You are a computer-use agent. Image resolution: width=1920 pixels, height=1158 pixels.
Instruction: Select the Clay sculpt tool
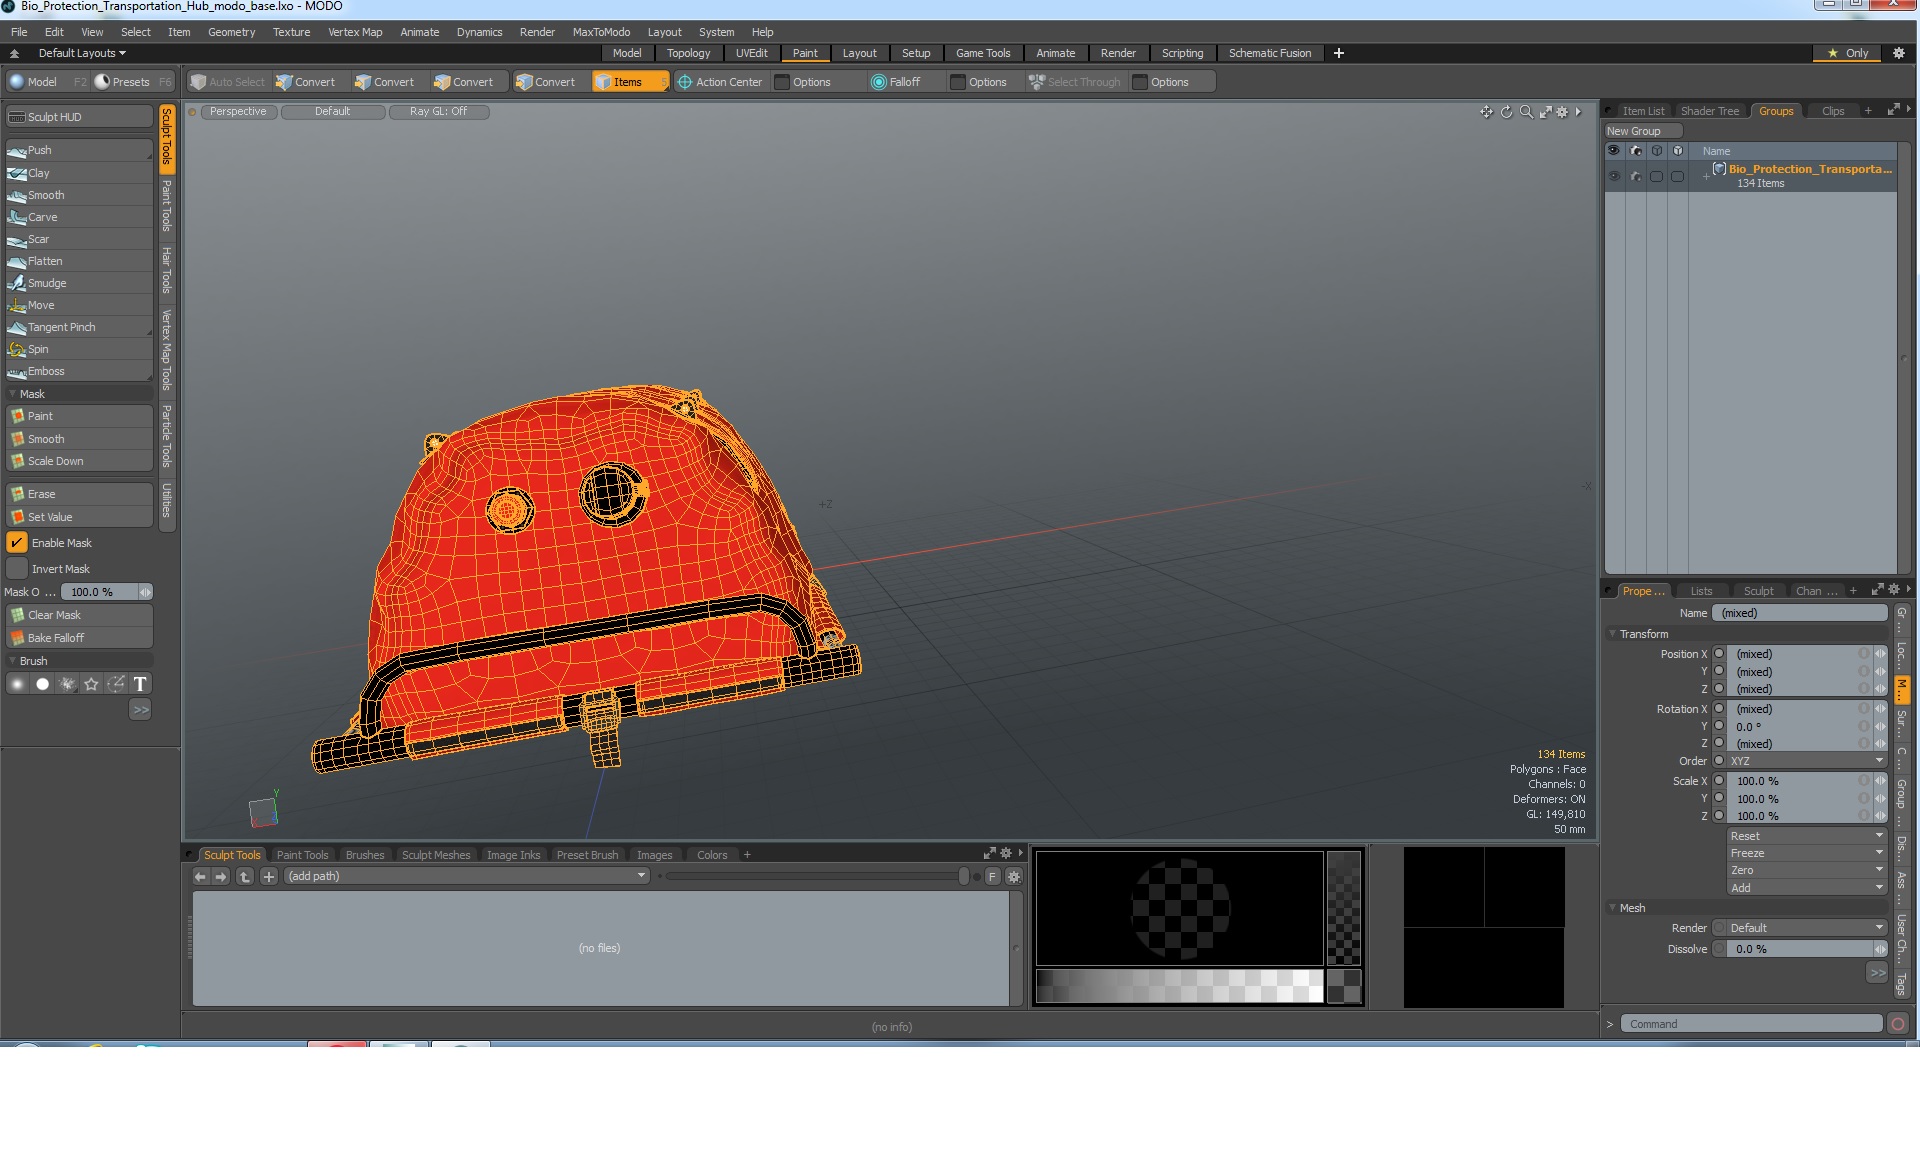[x=79, y=173]
